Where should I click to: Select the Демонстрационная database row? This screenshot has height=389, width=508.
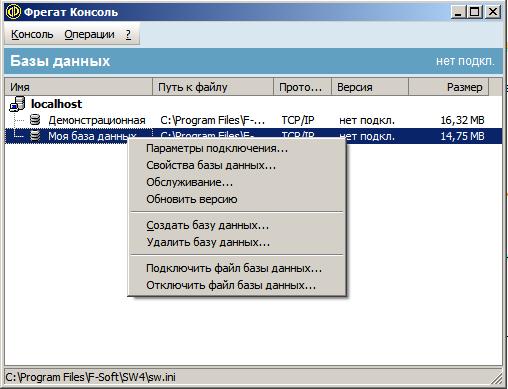pos(253,120)
